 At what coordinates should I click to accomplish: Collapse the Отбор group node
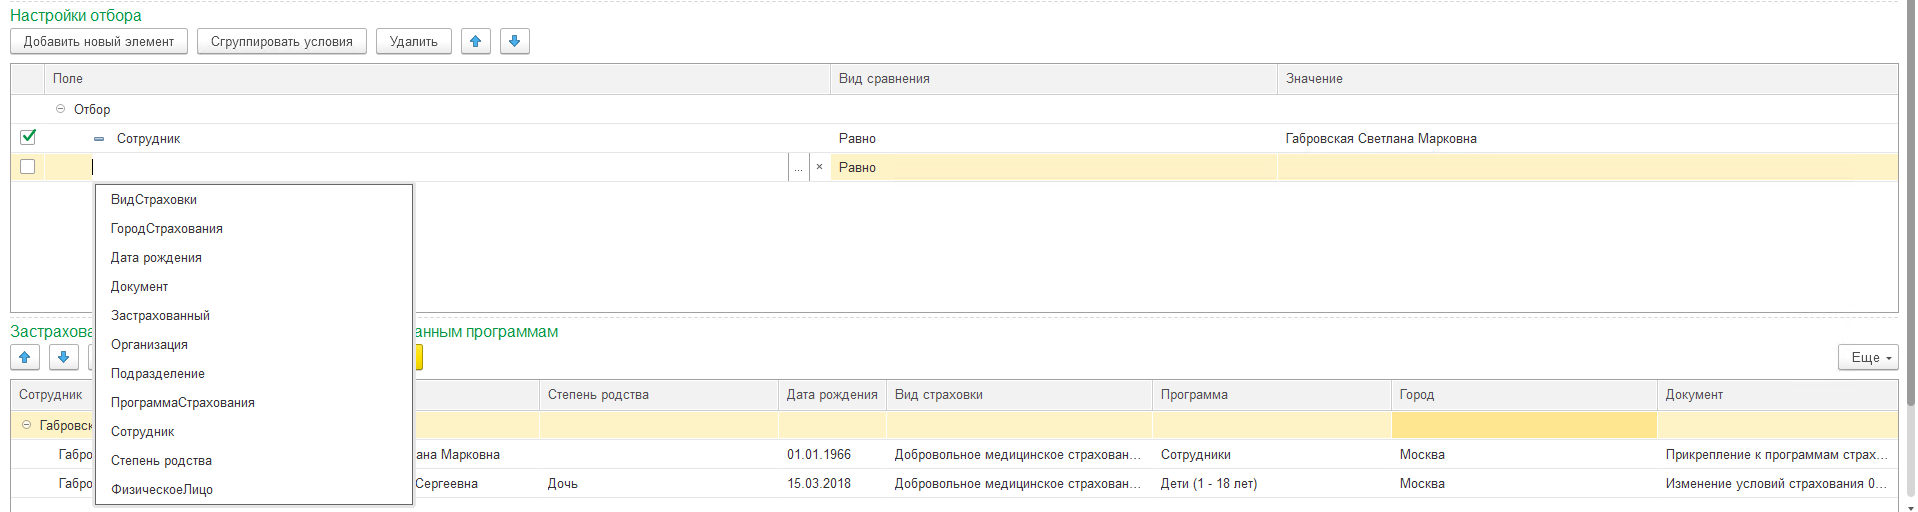coord(61,109)
